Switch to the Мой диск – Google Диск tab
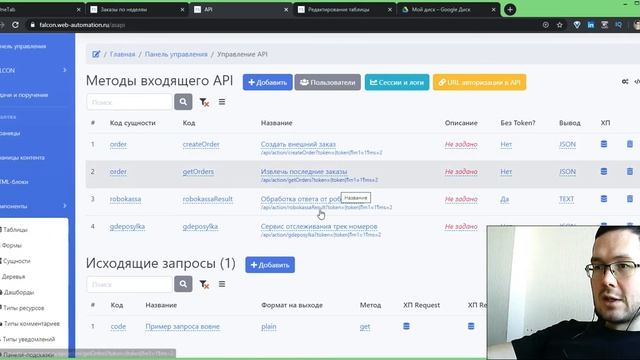 click(x=448, y=9)
